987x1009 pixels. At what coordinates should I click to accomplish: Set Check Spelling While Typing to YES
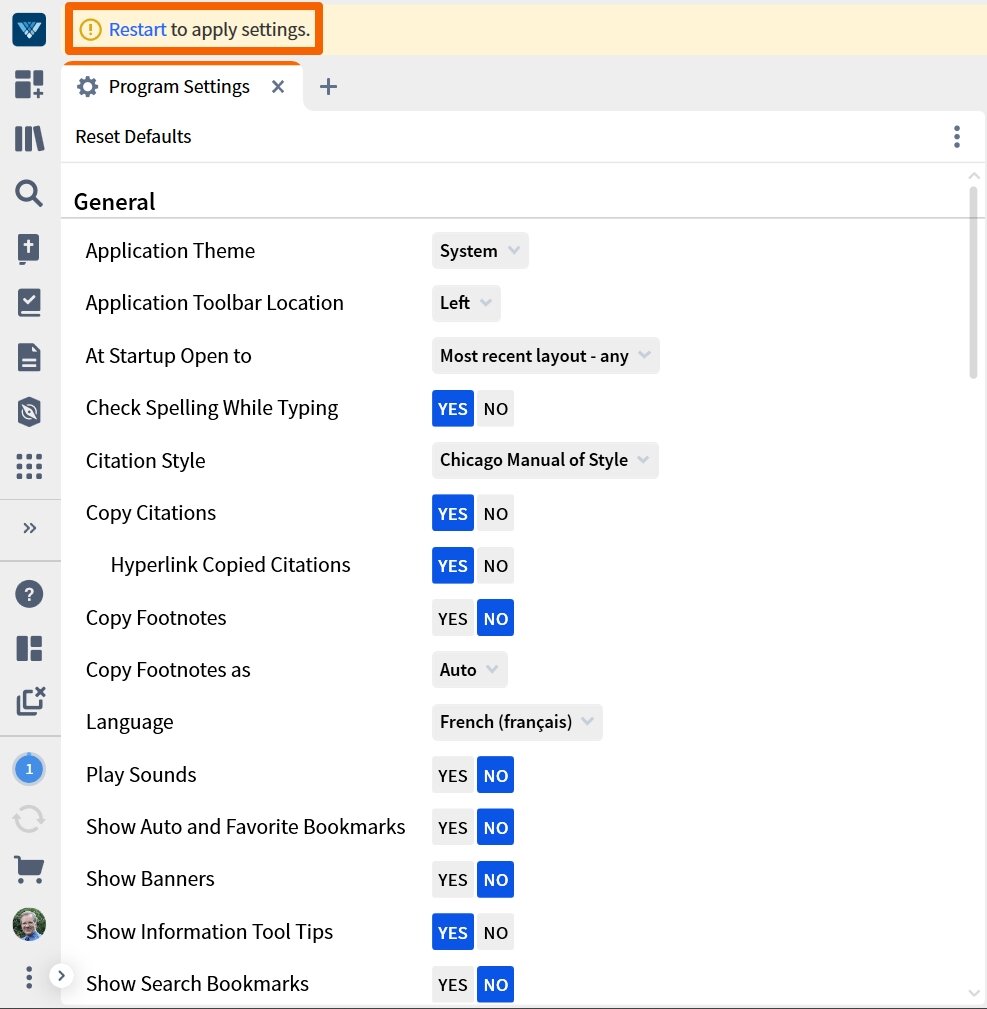(453, 409)
